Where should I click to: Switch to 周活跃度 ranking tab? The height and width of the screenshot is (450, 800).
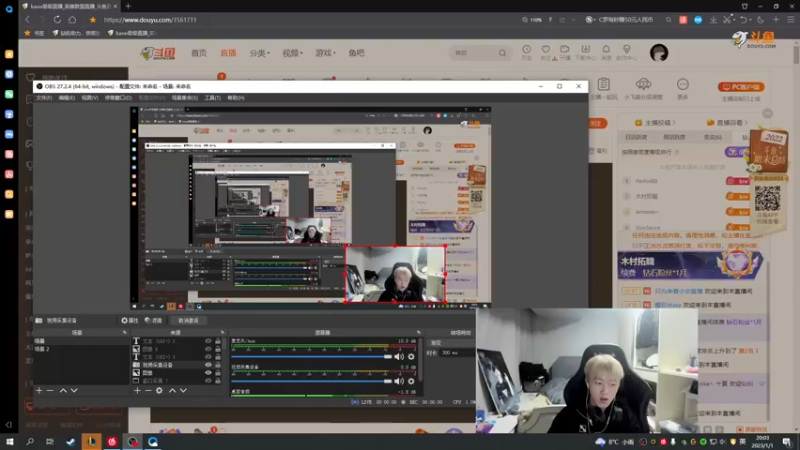point(674,137)
